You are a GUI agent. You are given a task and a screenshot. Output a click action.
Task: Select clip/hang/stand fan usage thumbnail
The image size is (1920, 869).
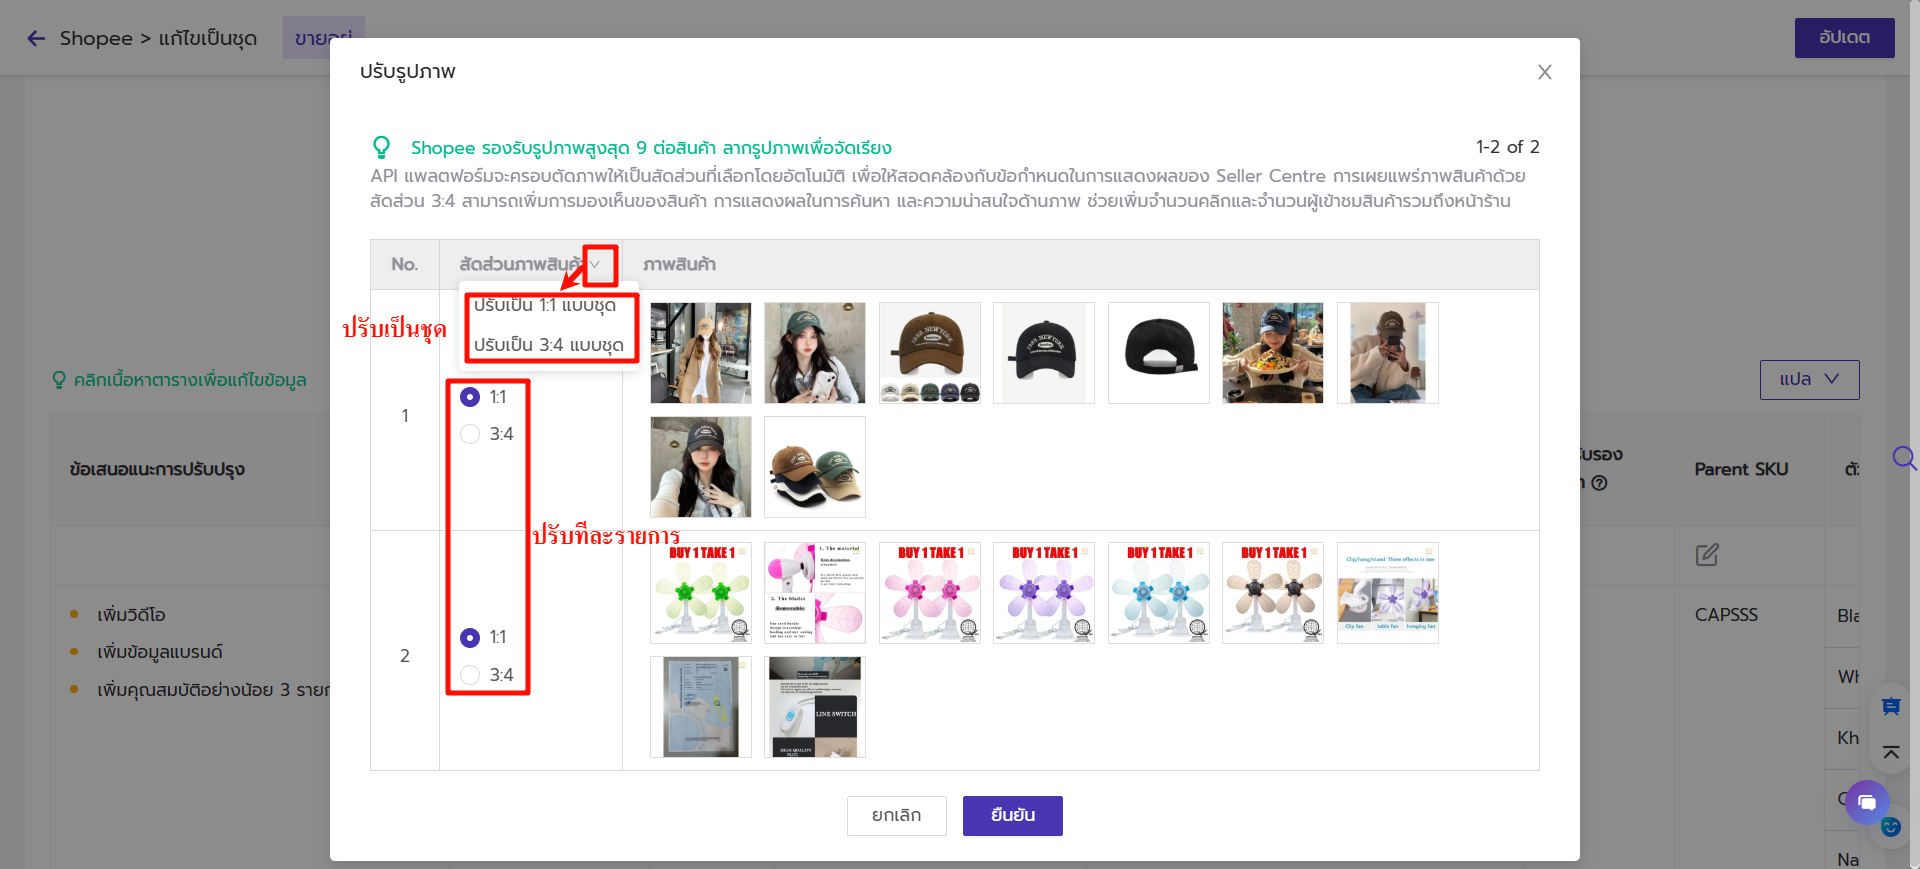[1388, 593]
